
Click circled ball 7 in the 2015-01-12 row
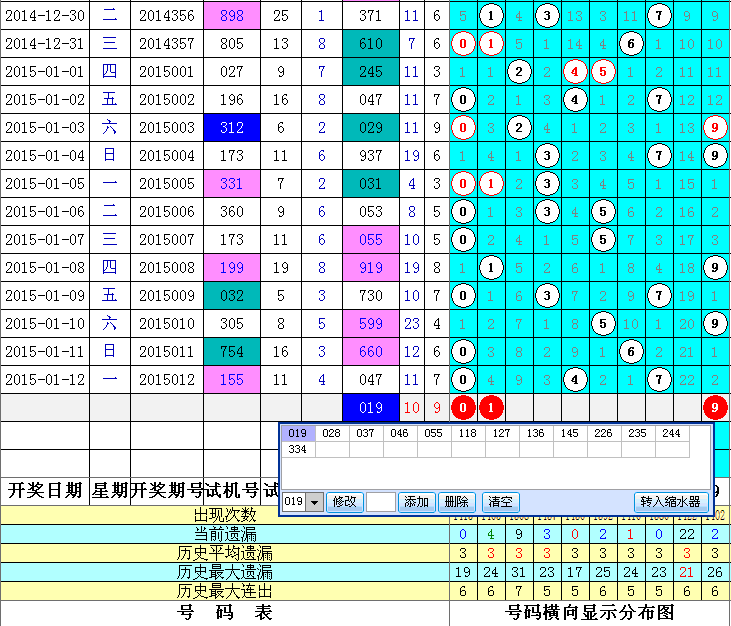click(658, 380)
